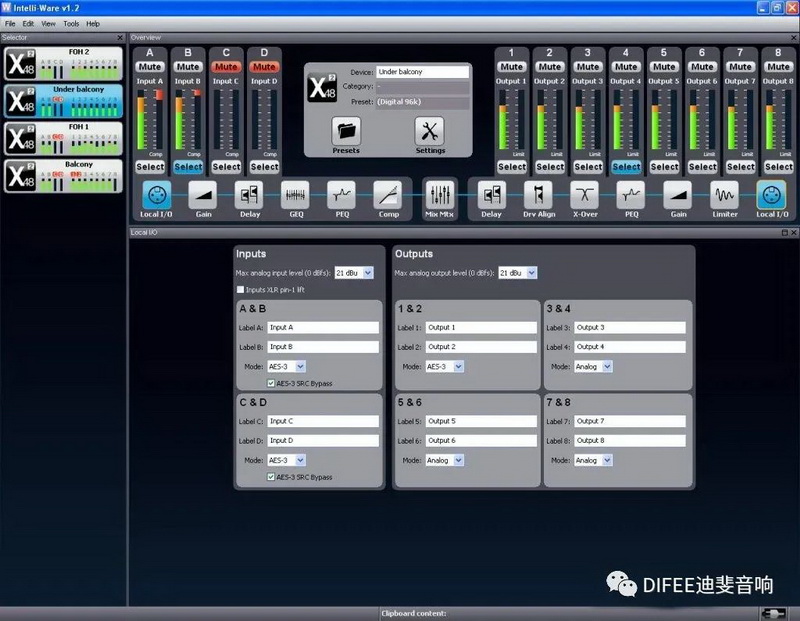800x621 pixels.
Task: Open the Comp compressor module
Action: pyautogui.click(x=388, y=195)
